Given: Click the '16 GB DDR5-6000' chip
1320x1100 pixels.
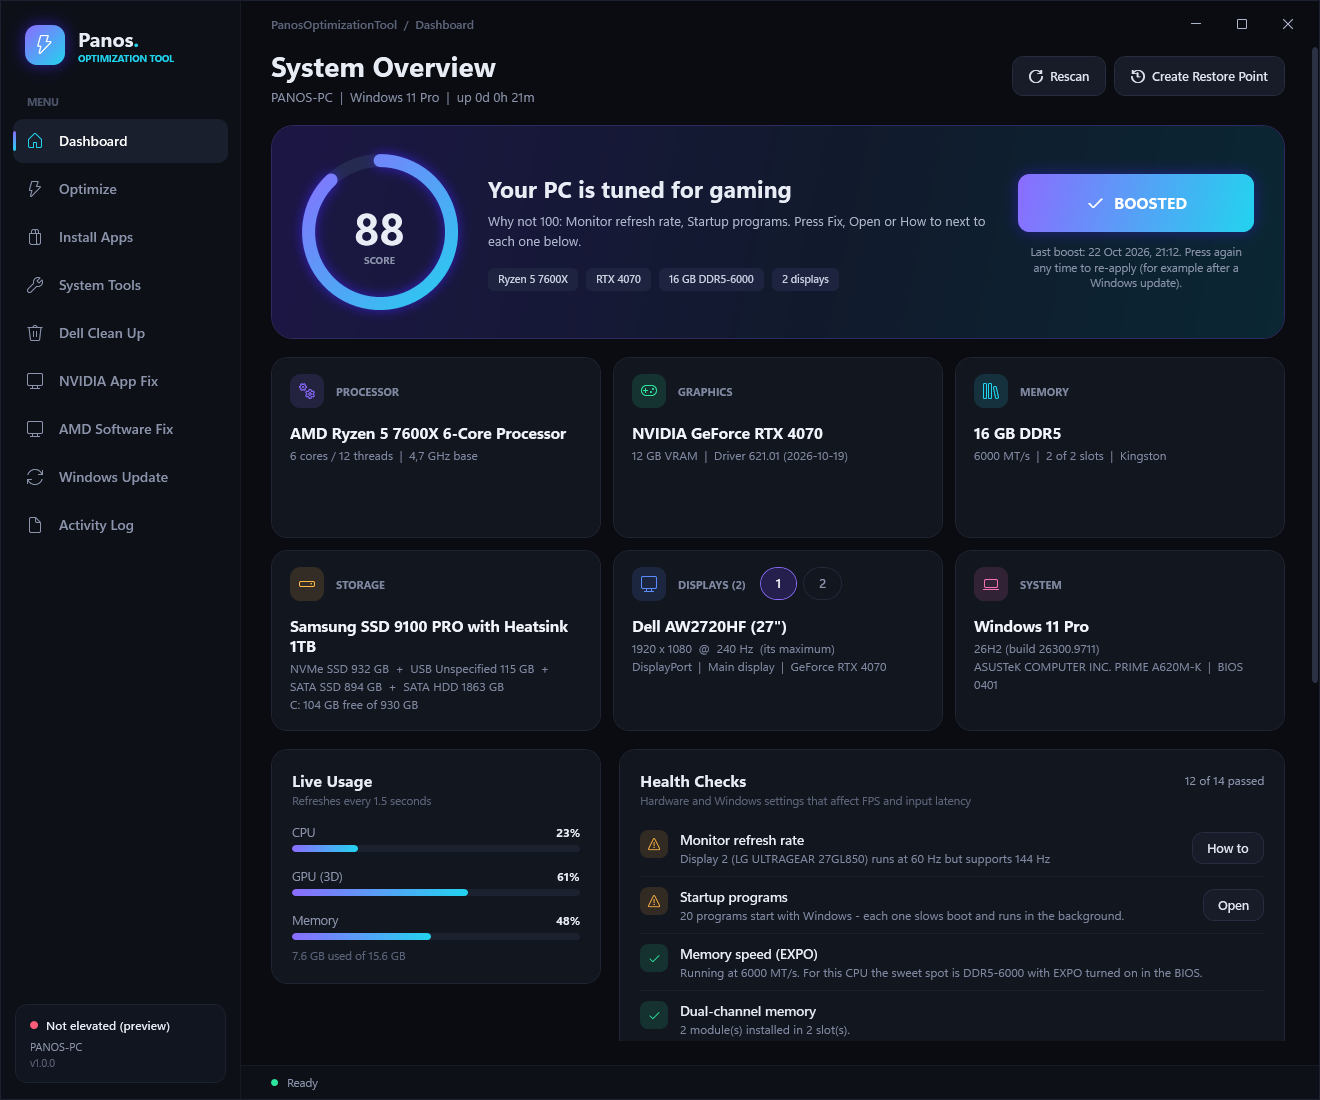Looking at the screenshot, I should click(x=711, y=280).
